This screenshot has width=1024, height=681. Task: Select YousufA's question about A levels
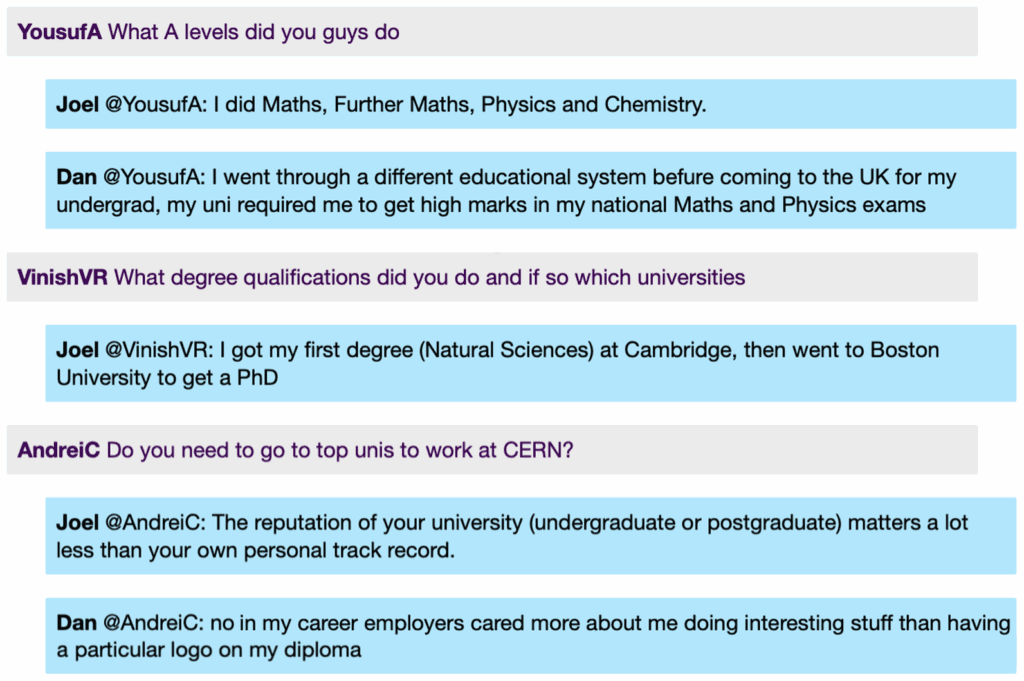(253, 32)
